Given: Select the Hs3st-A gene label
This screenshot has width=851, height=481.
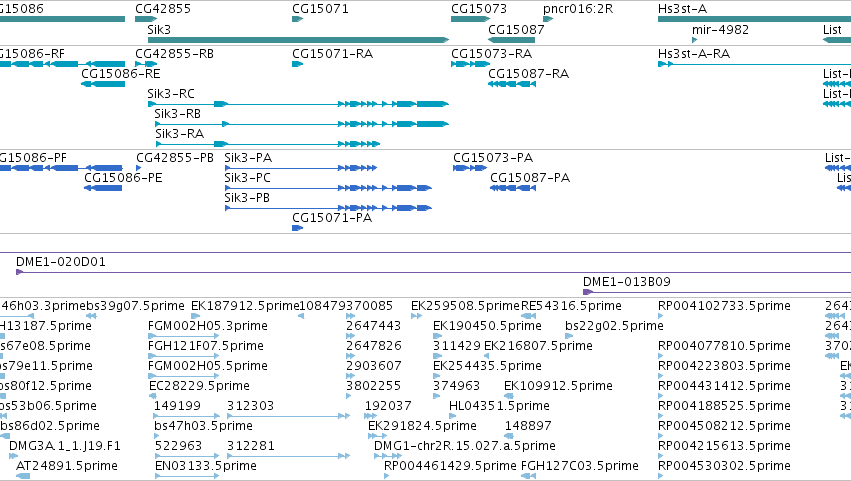Looking at the screenshot, I should (x=682, y=9).
